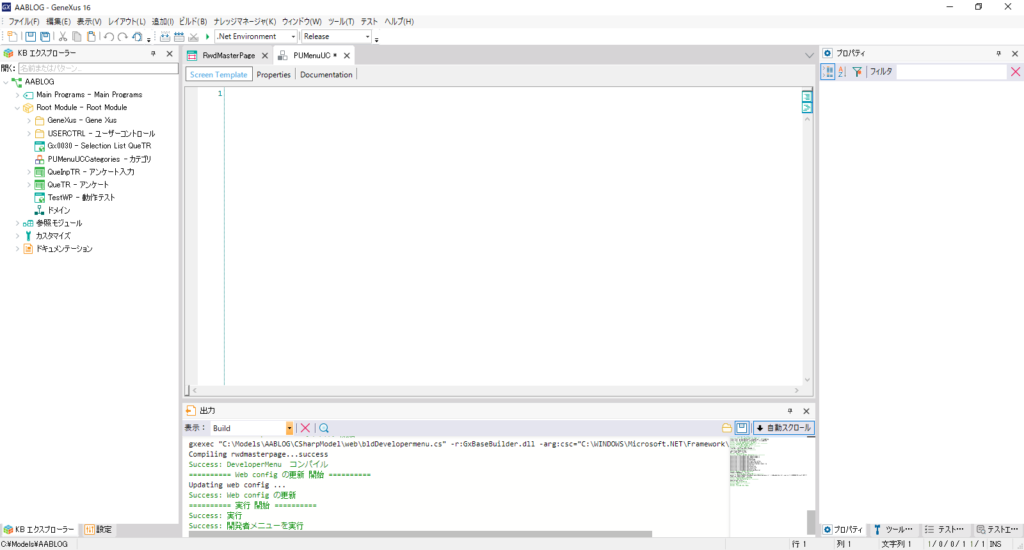Close the RwdMasterPage tab
1024x550 pixels.
[x=264, y=56]
